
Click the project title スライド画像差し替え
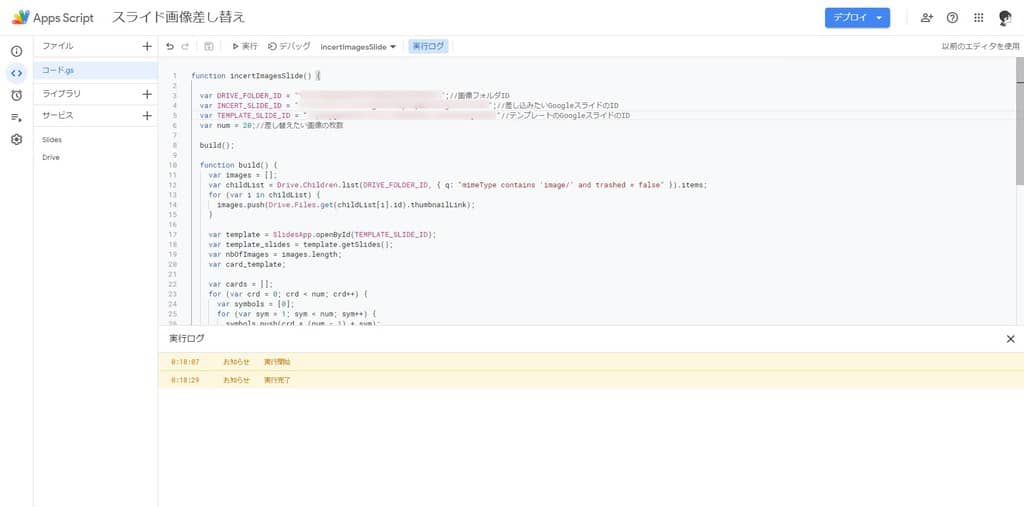coord(178,18)
